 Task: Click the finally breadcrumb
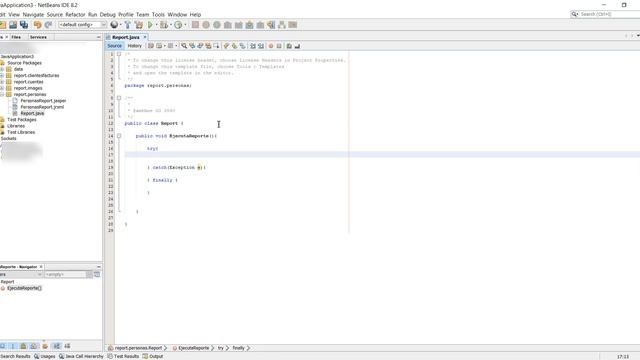click(238, 348)
